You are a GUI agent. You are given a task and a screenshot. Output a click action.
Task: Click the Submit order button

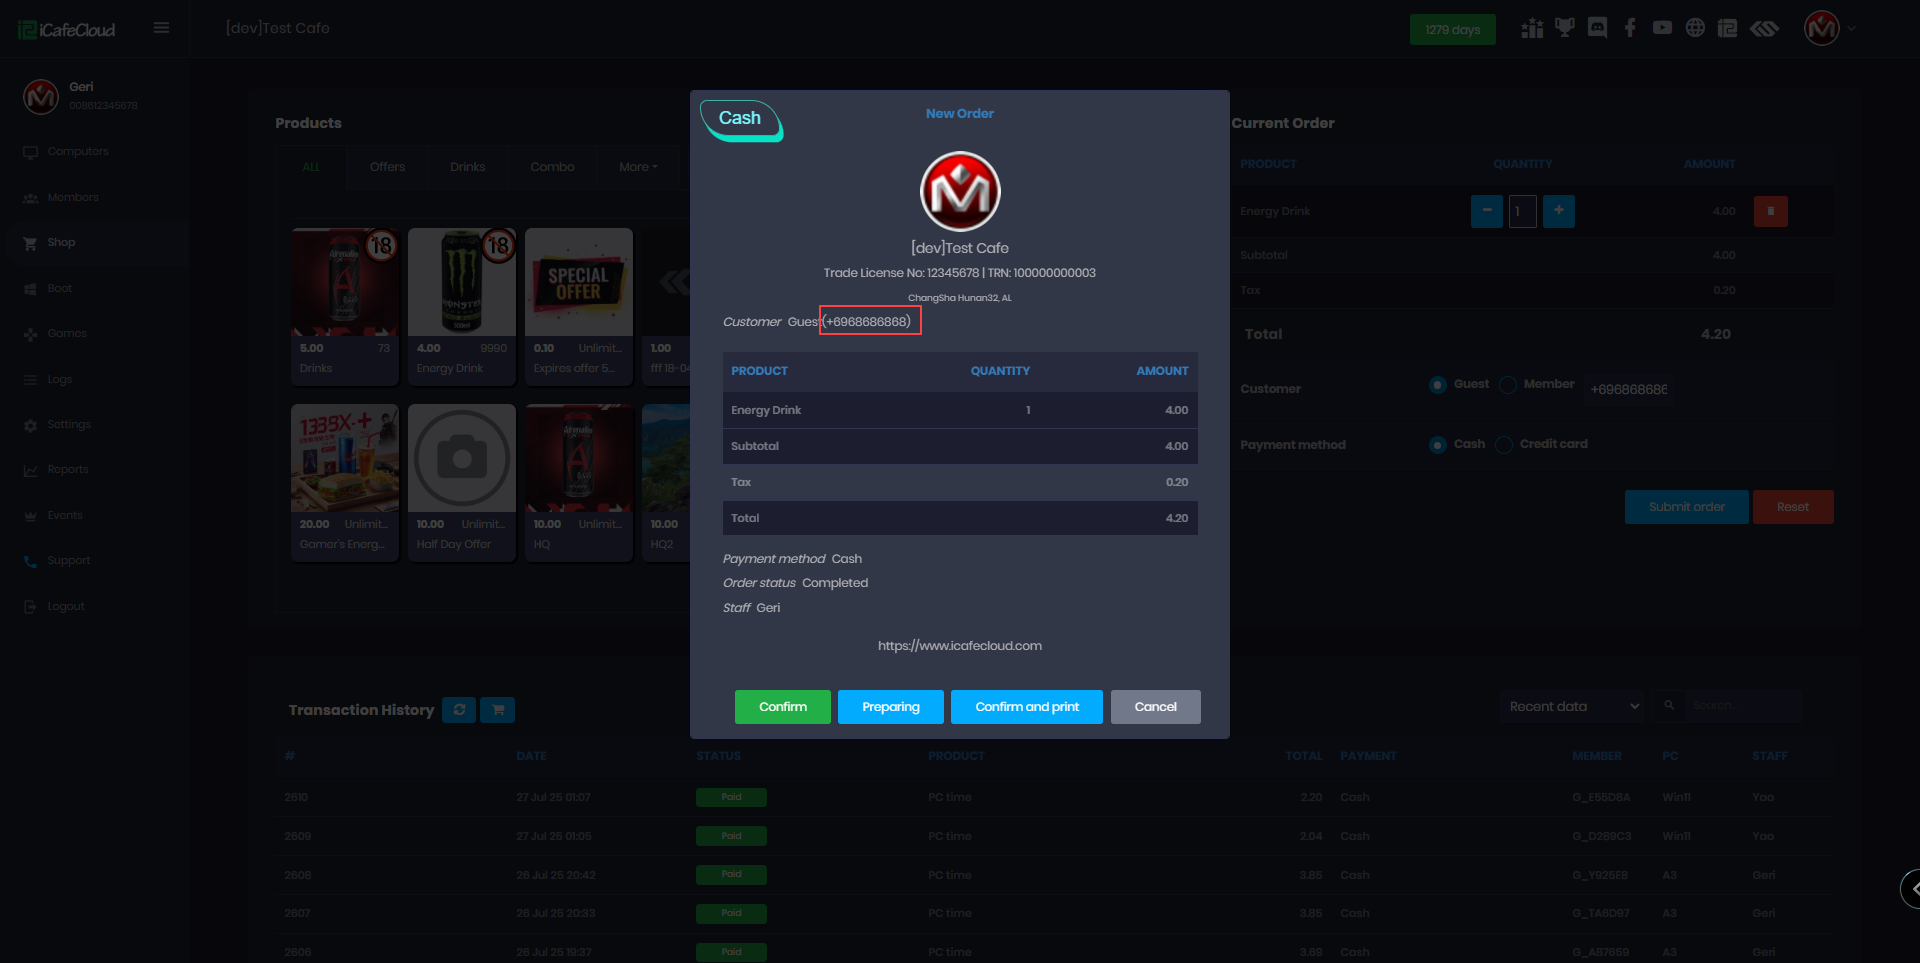[x=1687, y=507]
